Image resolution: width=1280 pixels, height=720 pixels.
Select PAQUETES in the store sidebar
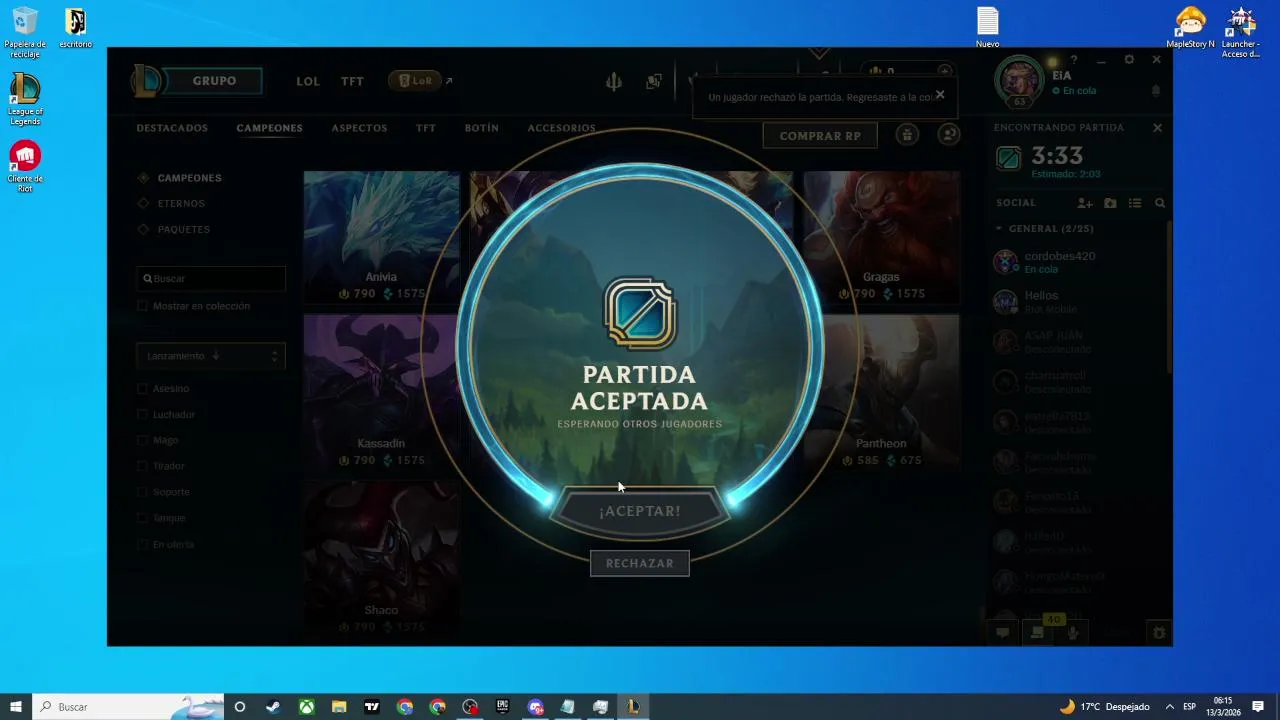pos(175,229)
